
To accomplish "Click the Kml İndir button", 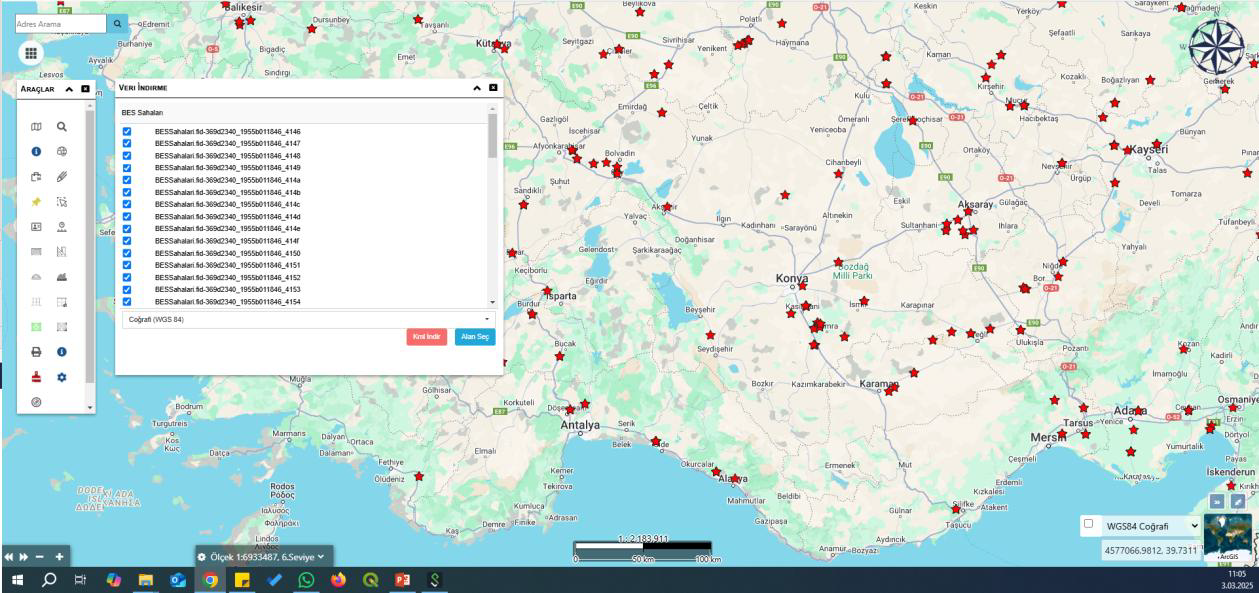I will [427, 337].
